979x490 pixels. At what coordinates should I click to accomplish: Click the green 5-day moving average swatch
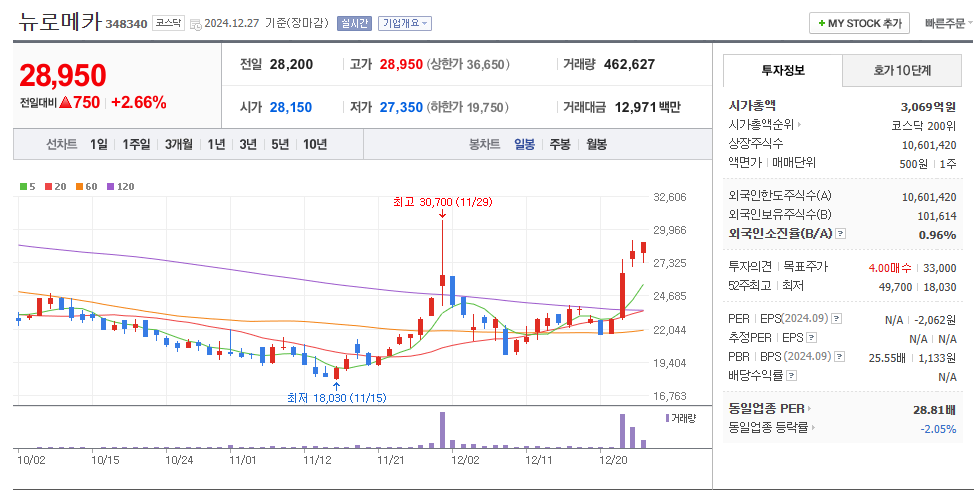pyautogui.click(x=23, y=187)
